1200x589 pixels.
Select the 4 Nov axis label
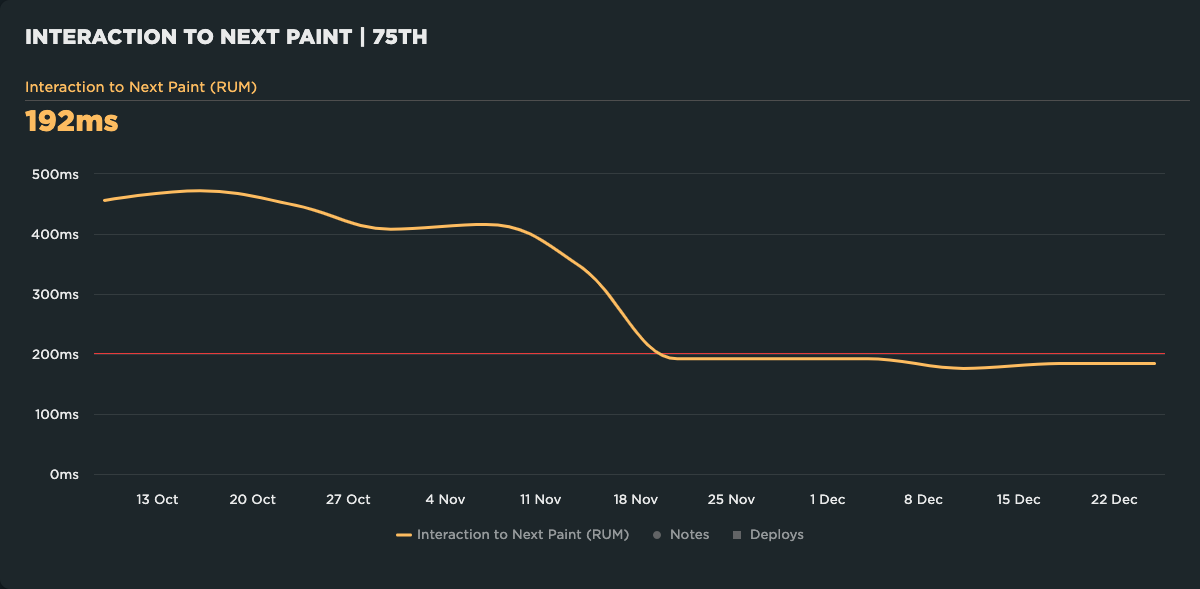[x=445, y=499]
